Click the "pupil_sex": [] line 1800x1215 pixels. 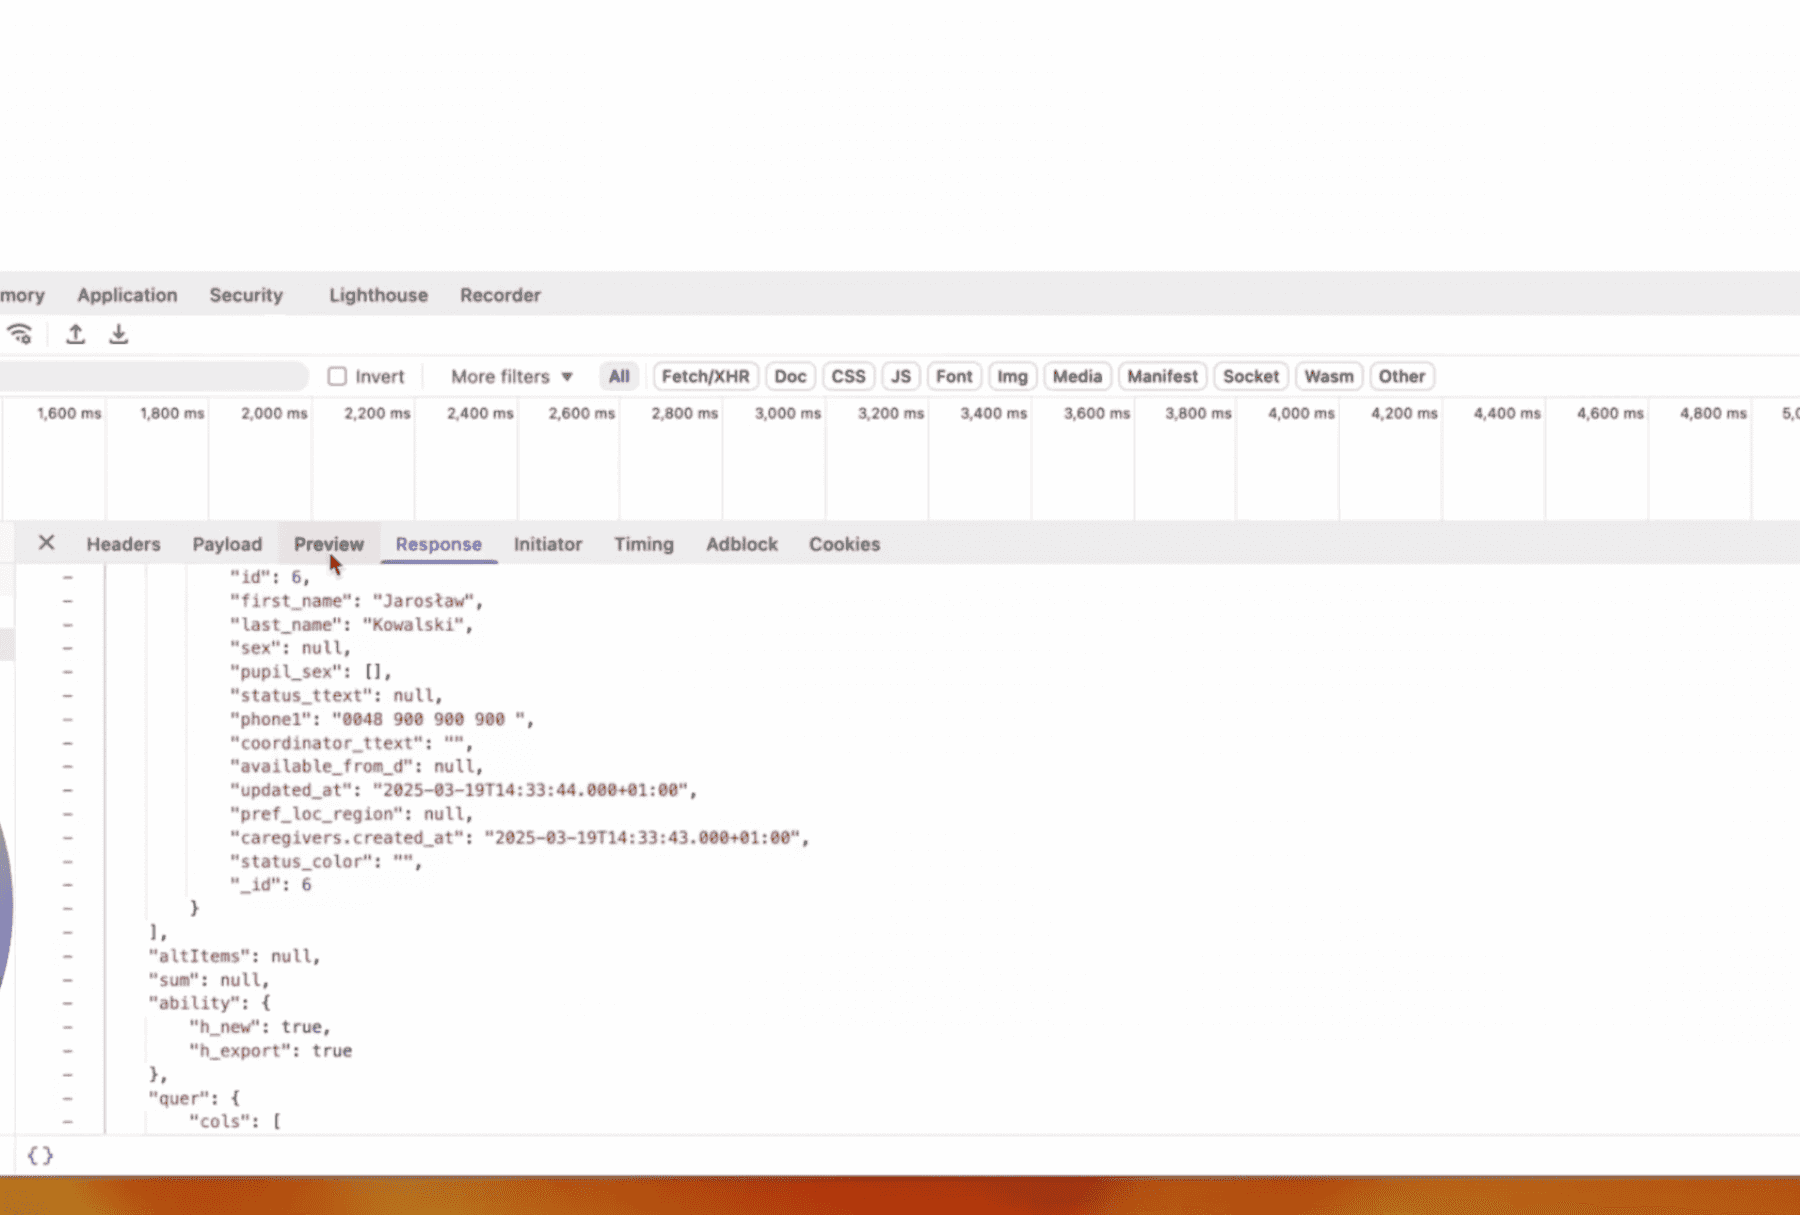pos(311,672)
